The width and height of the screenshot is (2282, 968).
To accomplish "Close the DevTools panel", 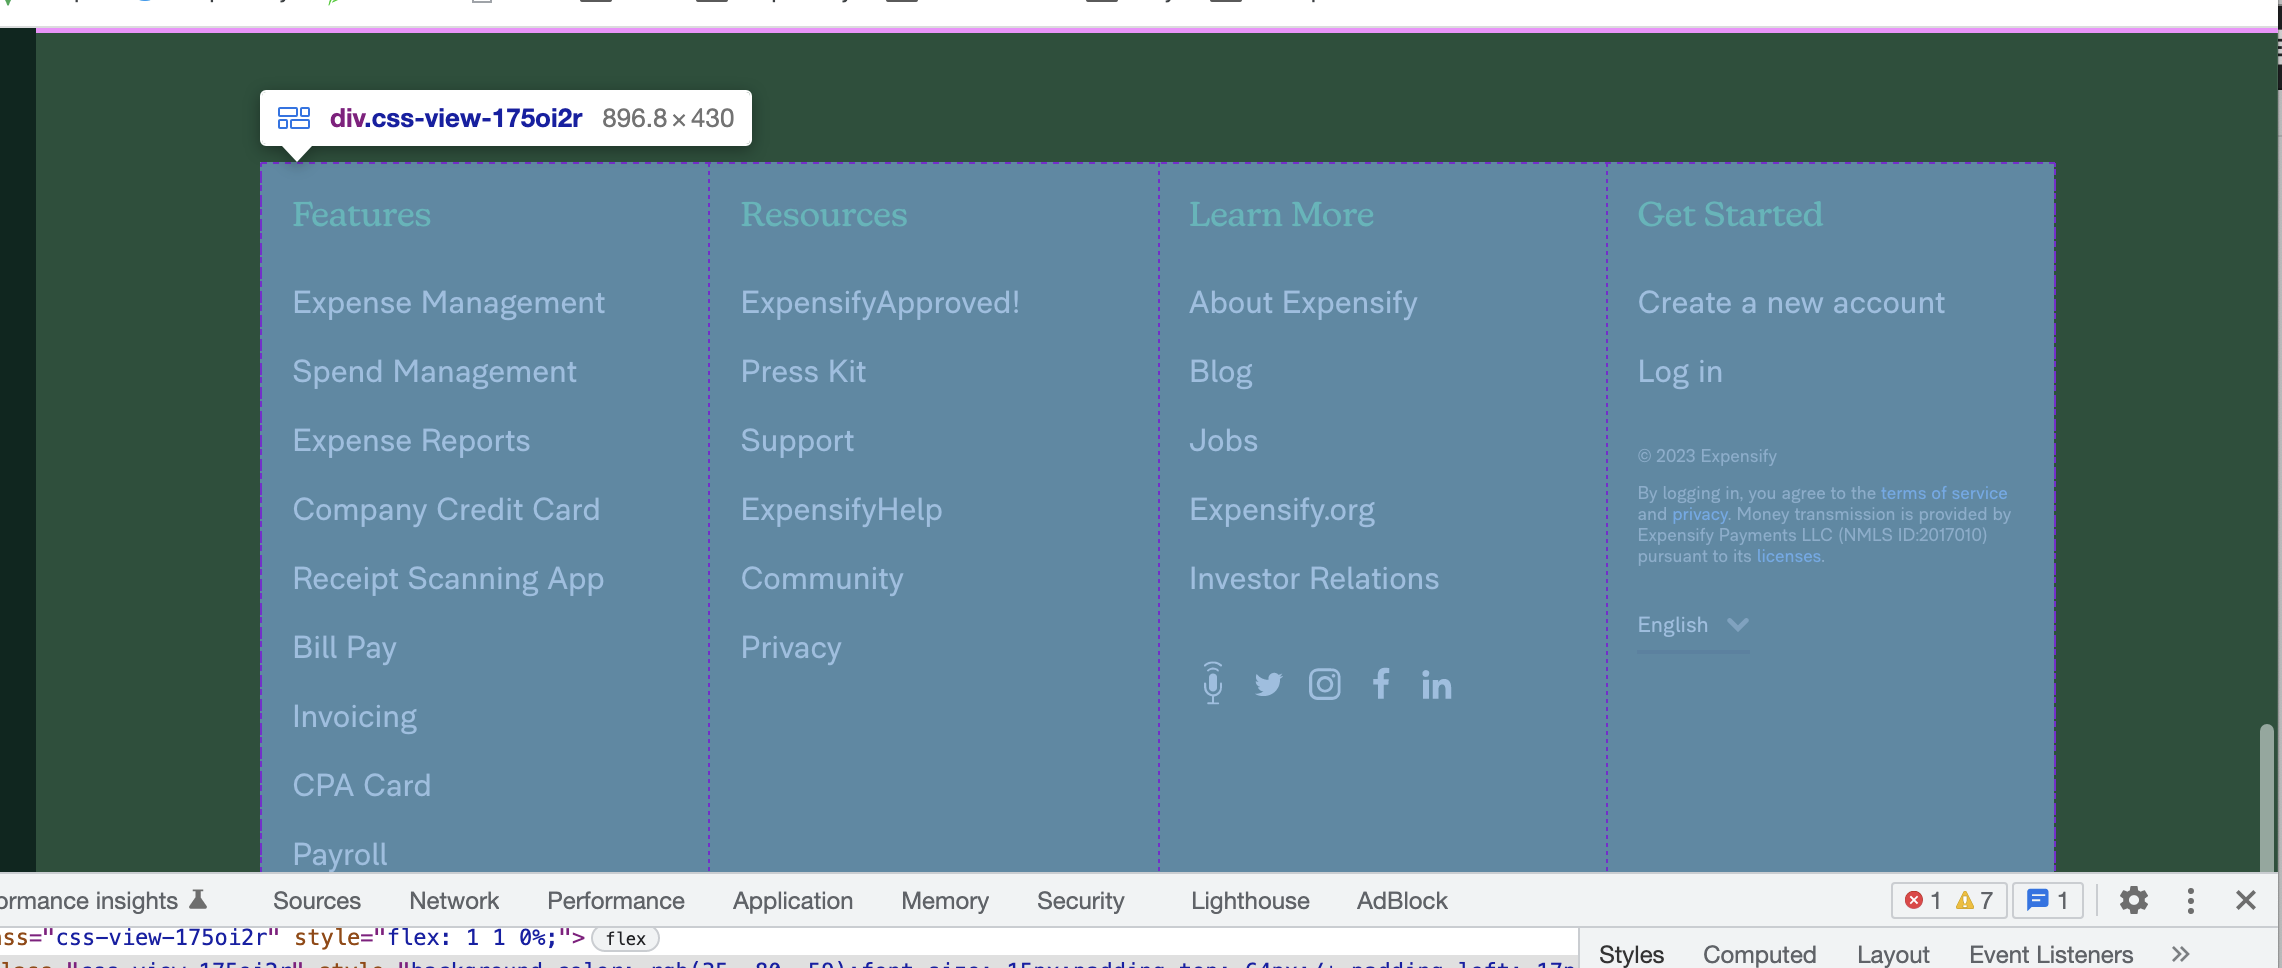I will (x=2245, y=901).
